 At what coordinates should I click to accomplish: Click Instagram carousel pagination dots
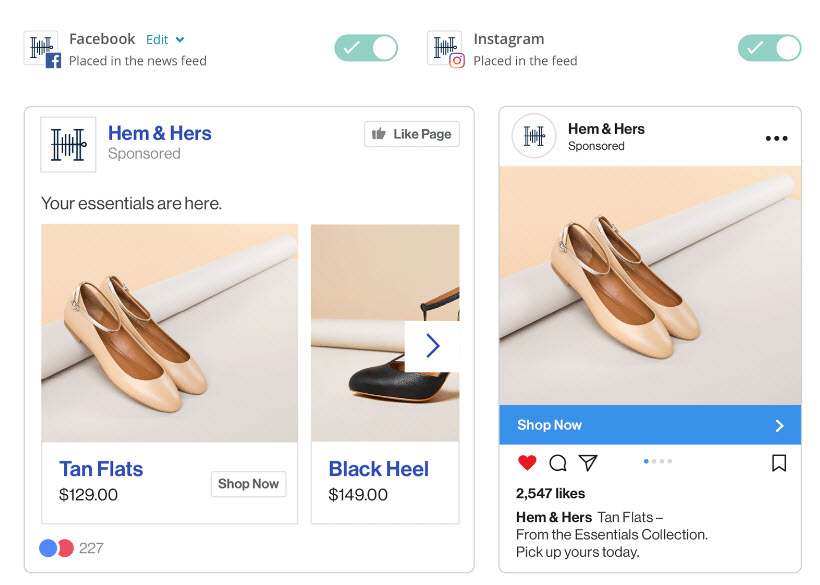click(658, 462)
